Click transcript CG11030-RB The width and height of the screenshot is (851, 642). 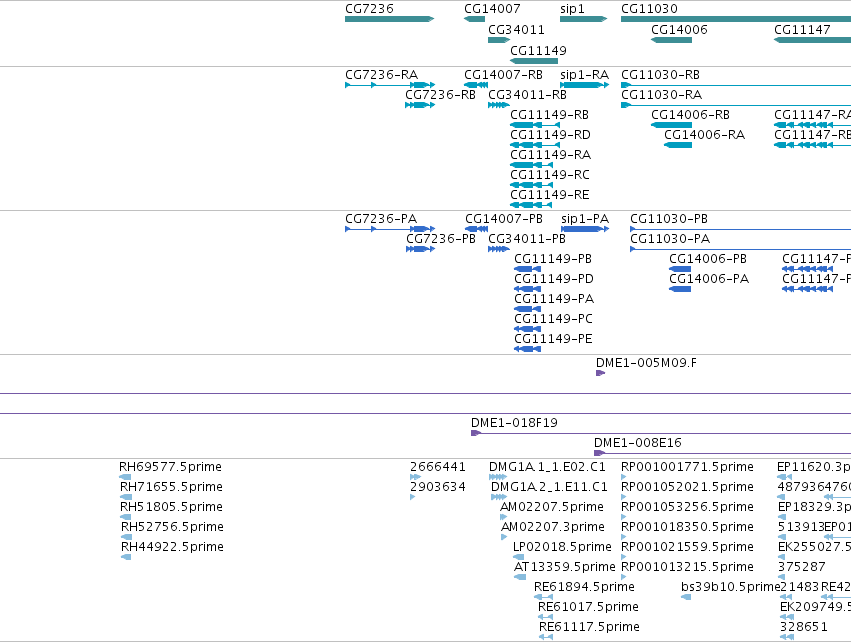(x=736, y=85)
